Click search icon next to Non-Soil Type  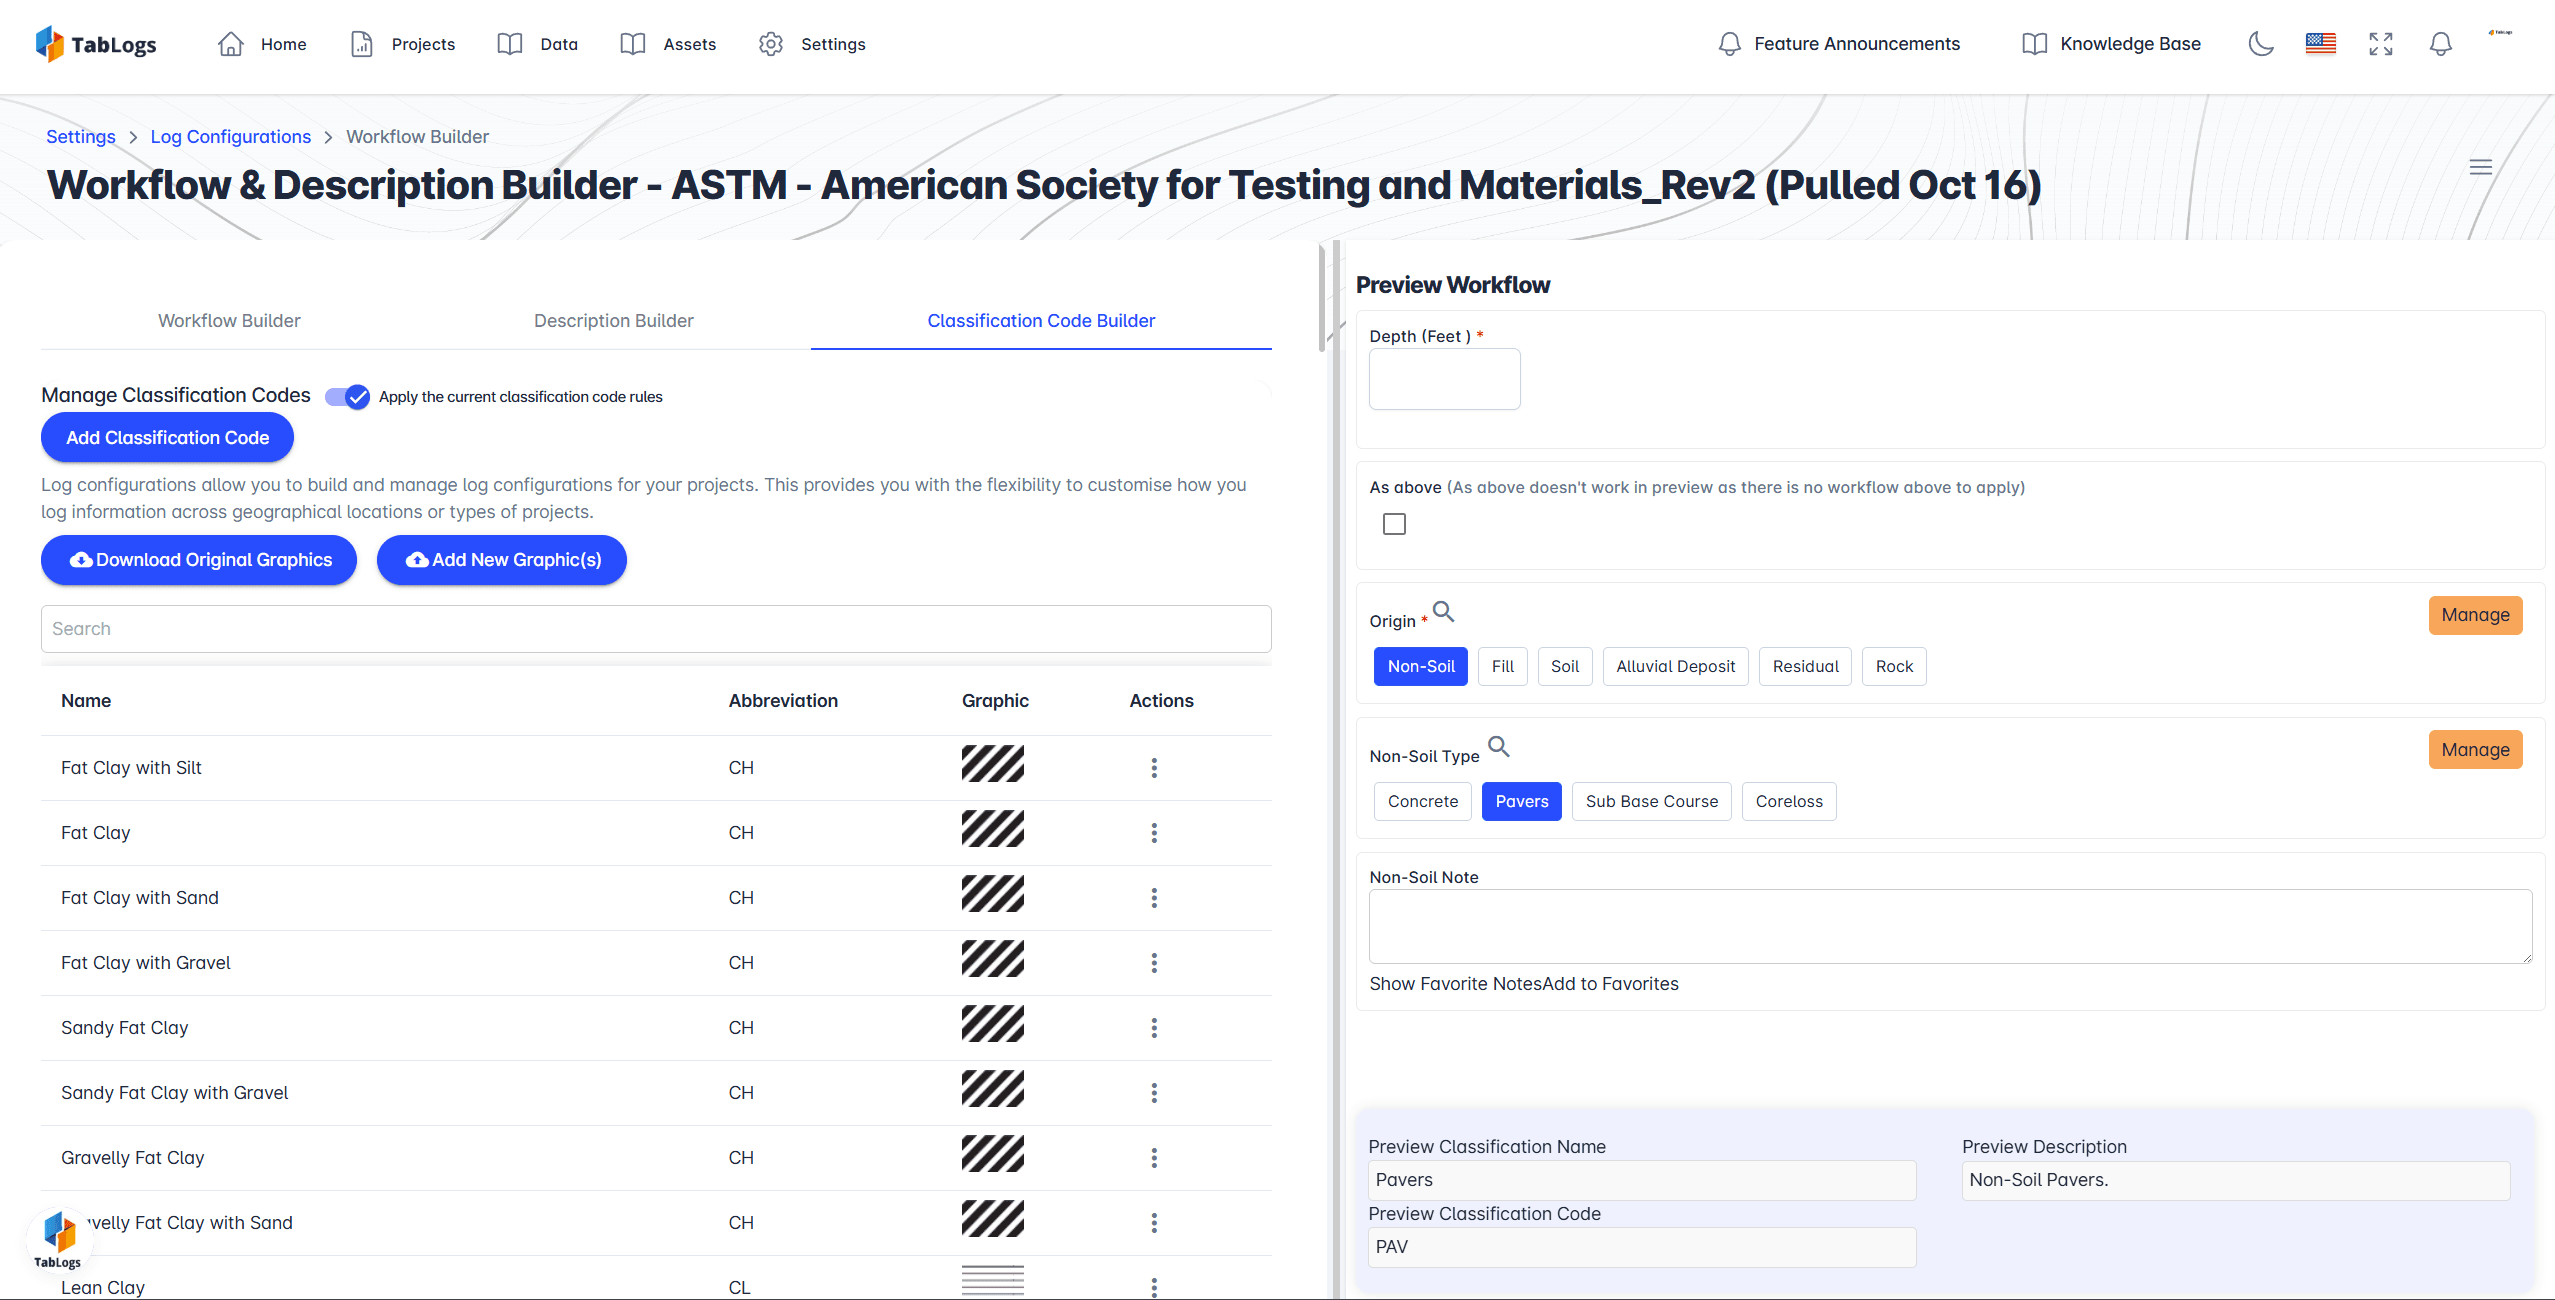(1498, 746)
